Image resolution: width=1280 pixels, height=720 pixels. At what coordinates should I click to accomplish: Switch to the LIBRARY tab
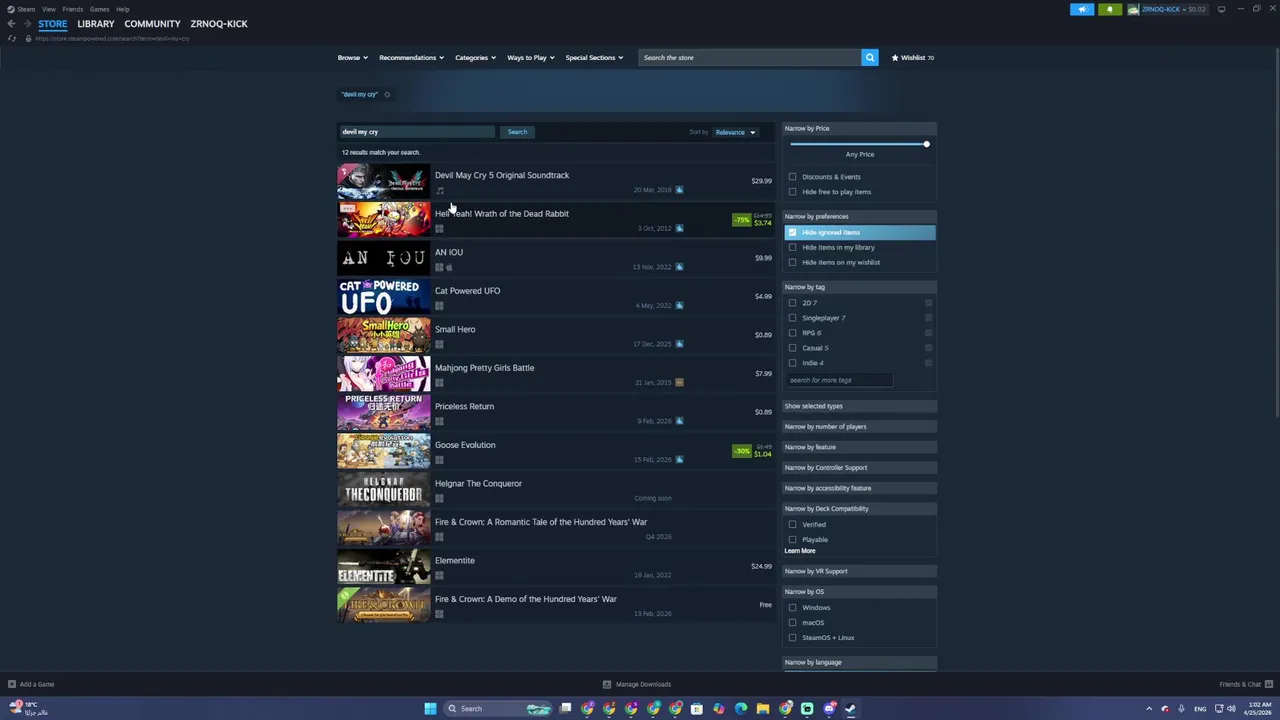96,24
